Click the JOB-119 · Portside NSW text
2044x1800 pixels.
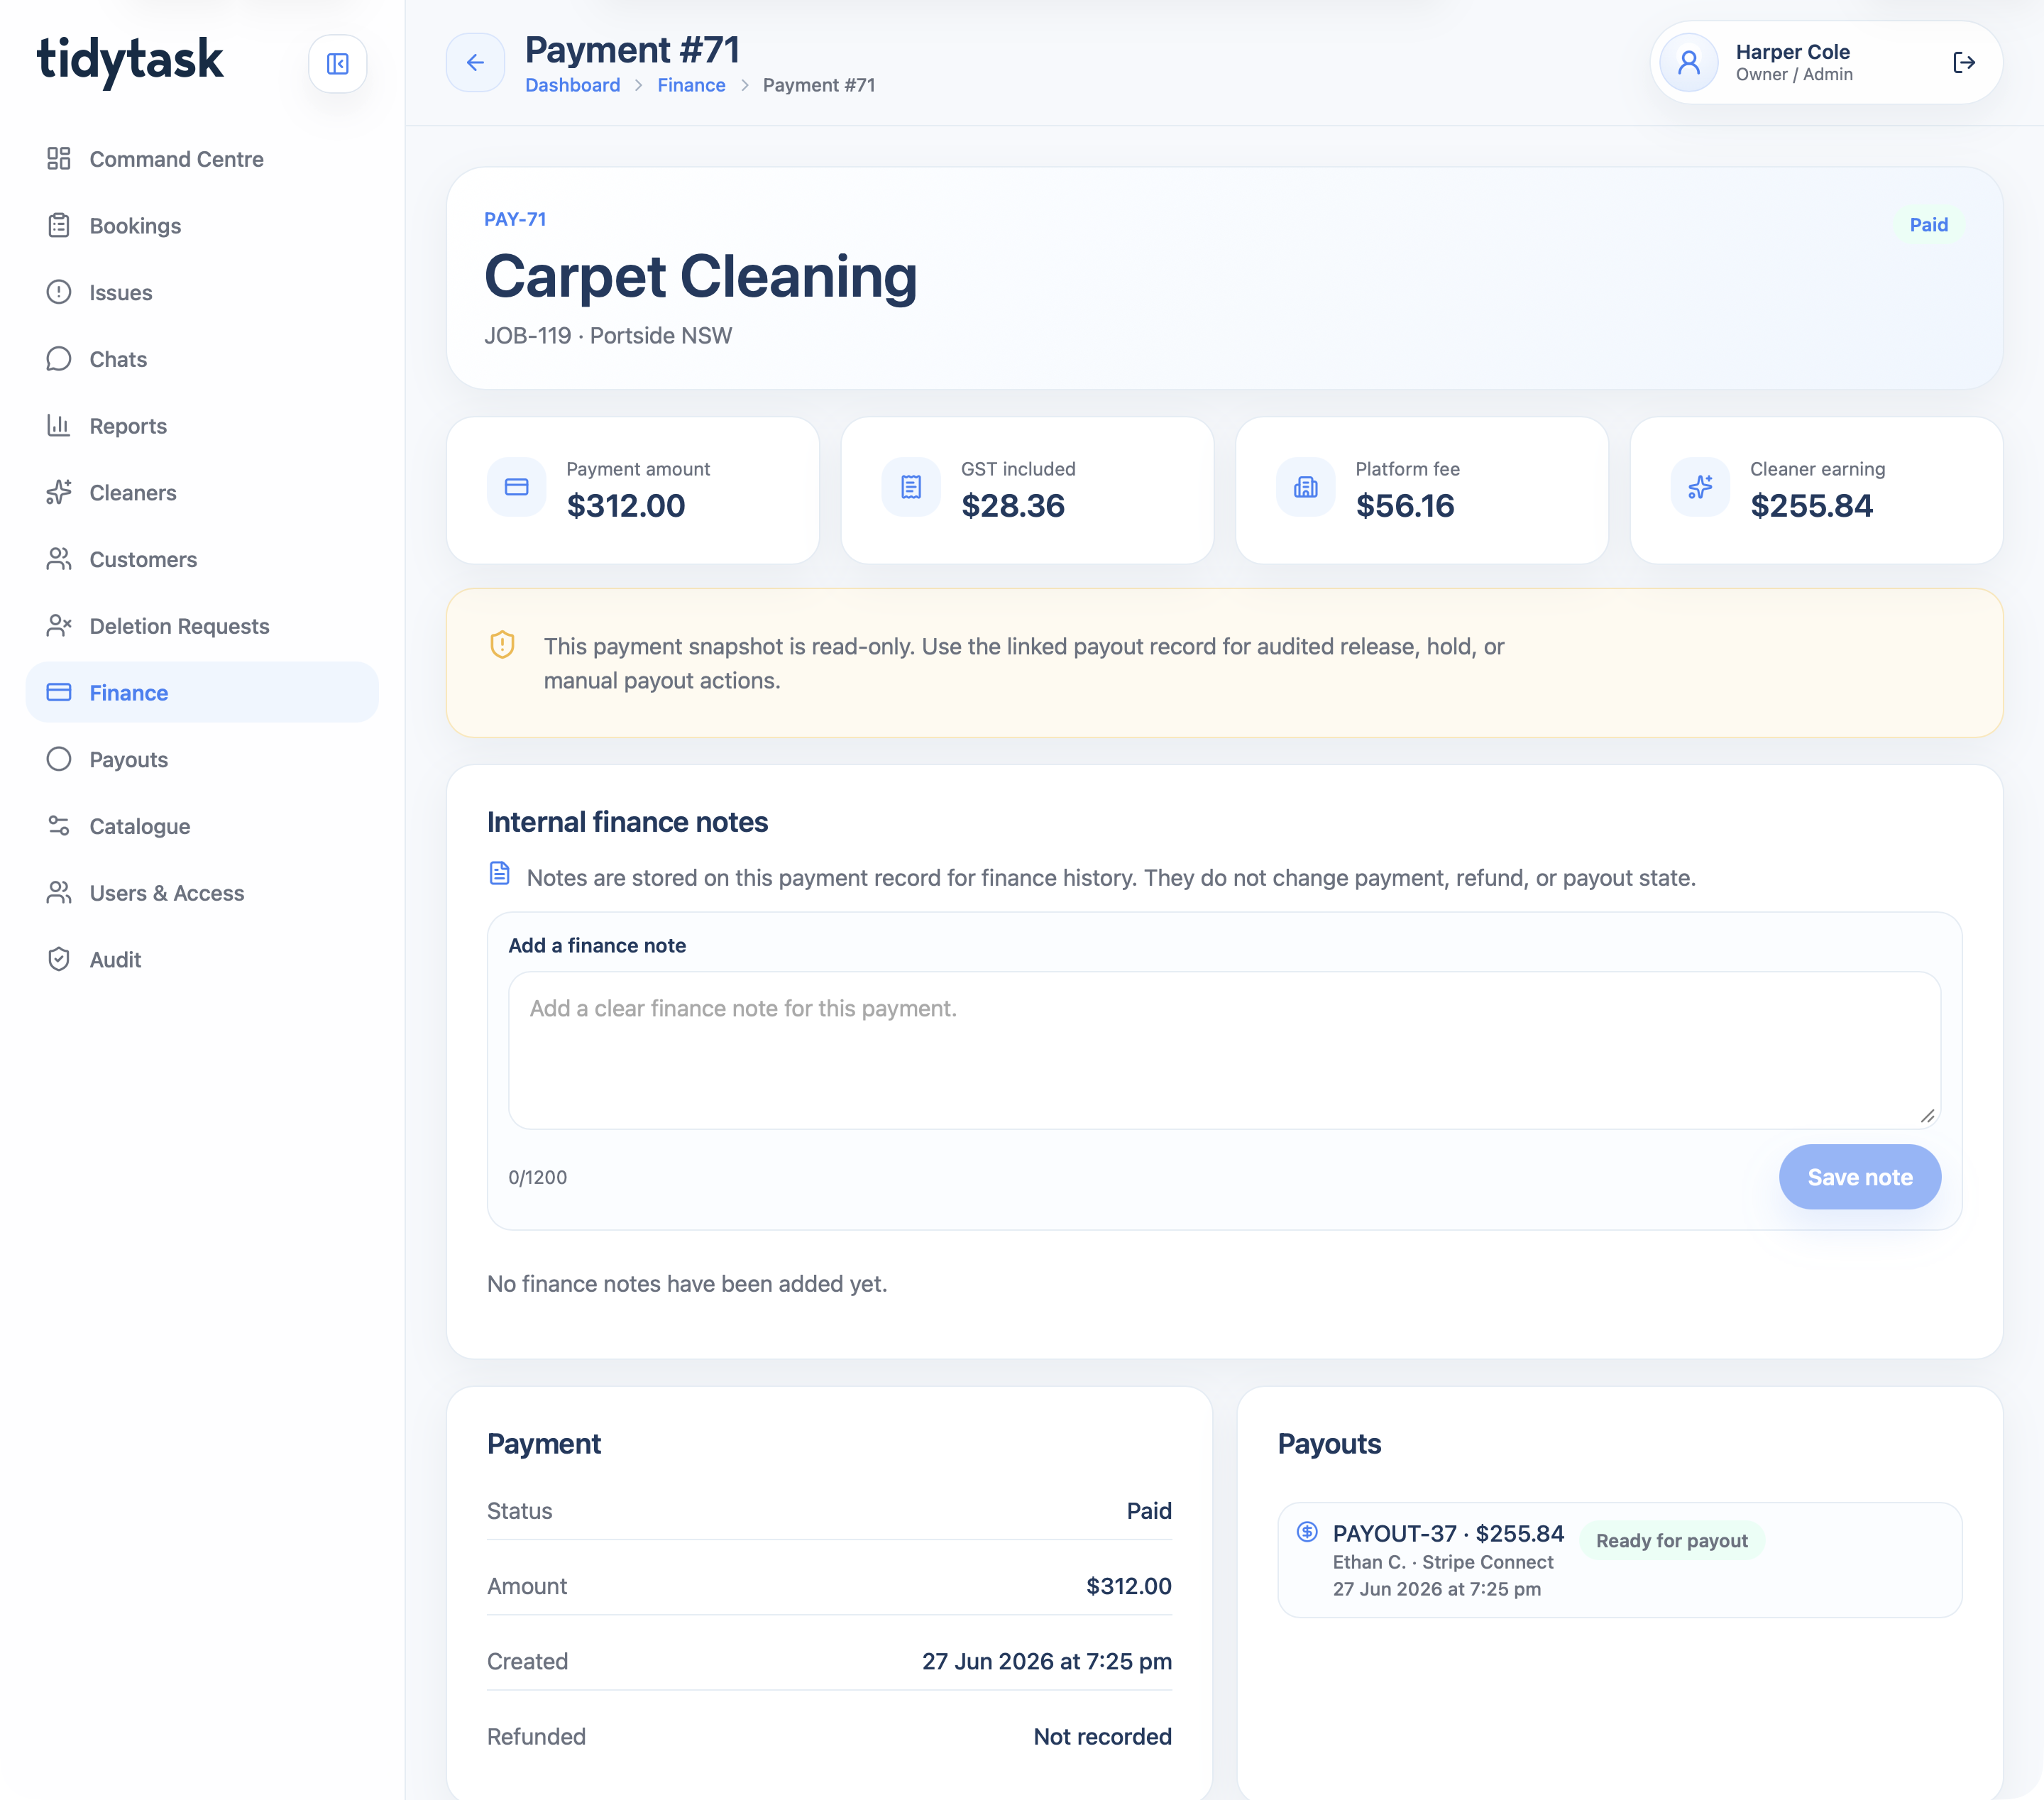(608, 335)
